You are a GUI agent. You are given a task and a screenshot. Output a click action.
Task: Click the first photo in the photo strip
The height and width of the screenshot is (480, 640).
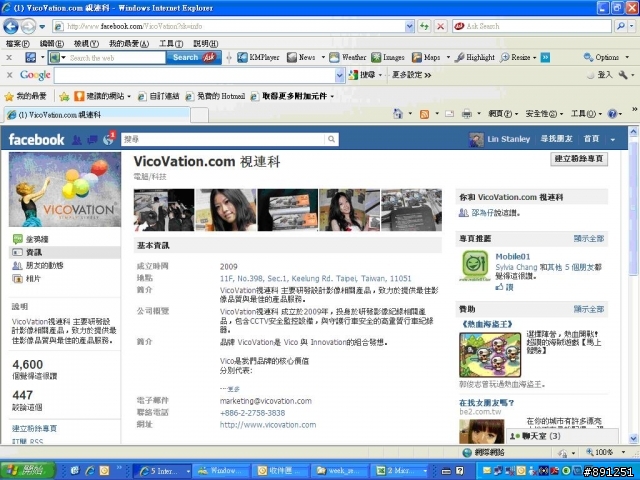164,210
